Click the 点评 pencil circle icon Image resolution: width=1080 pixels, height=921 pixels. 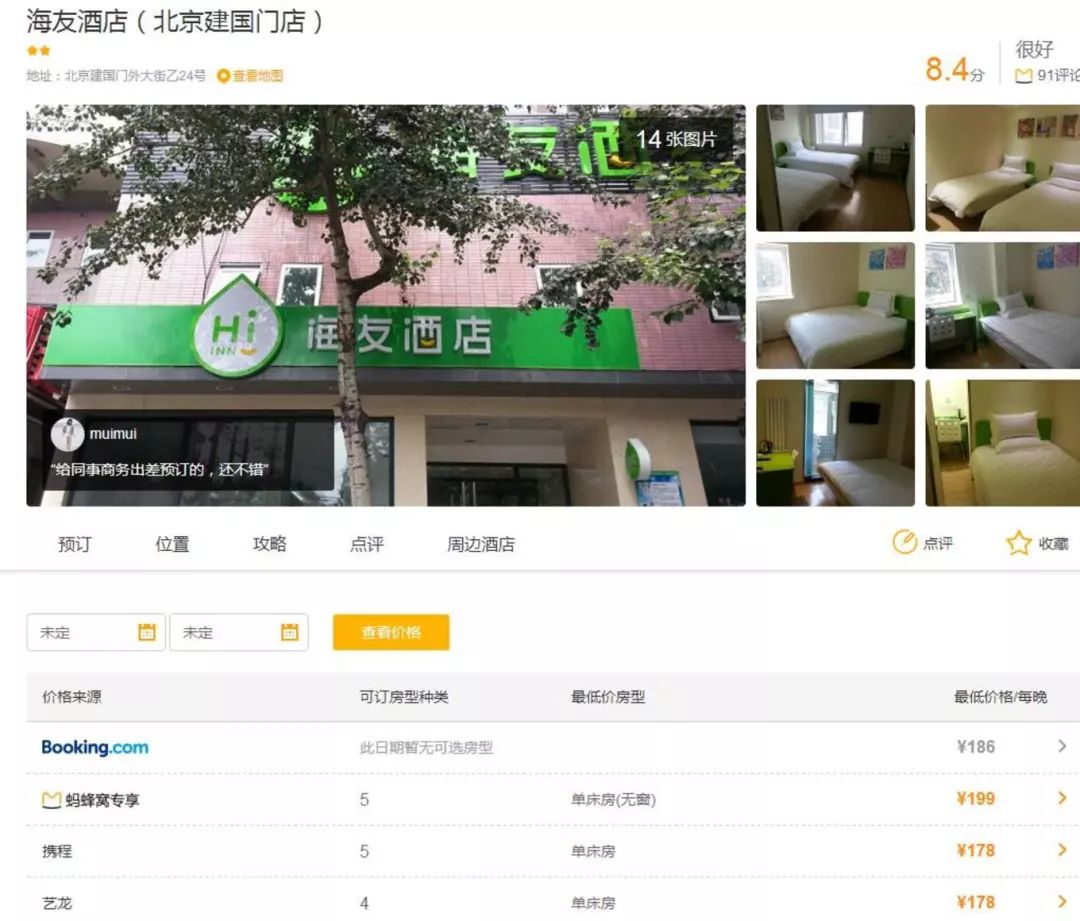[x=904, y=543]
